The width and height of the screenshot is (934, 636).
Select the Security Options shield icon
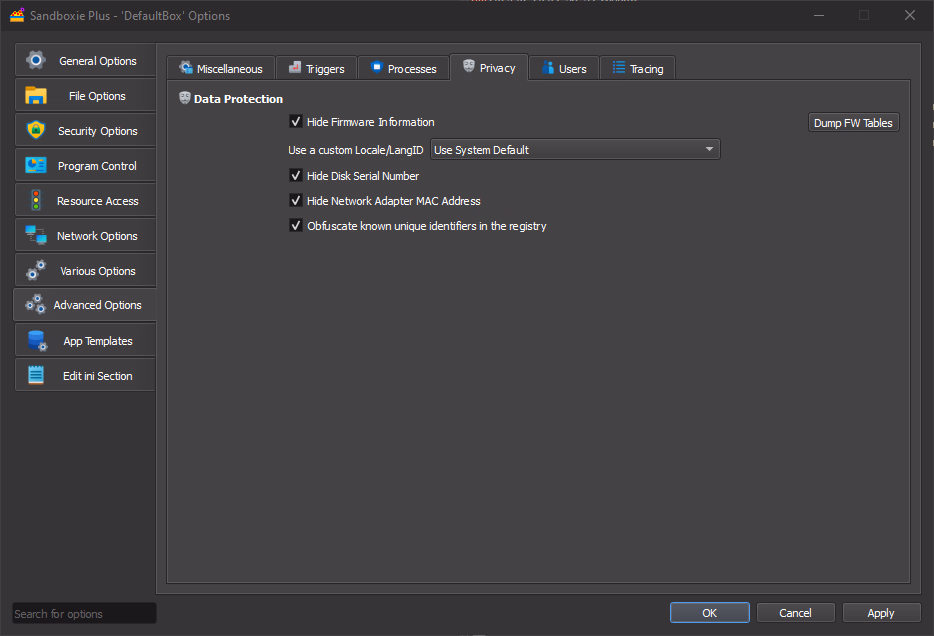[x=36, y=131]
